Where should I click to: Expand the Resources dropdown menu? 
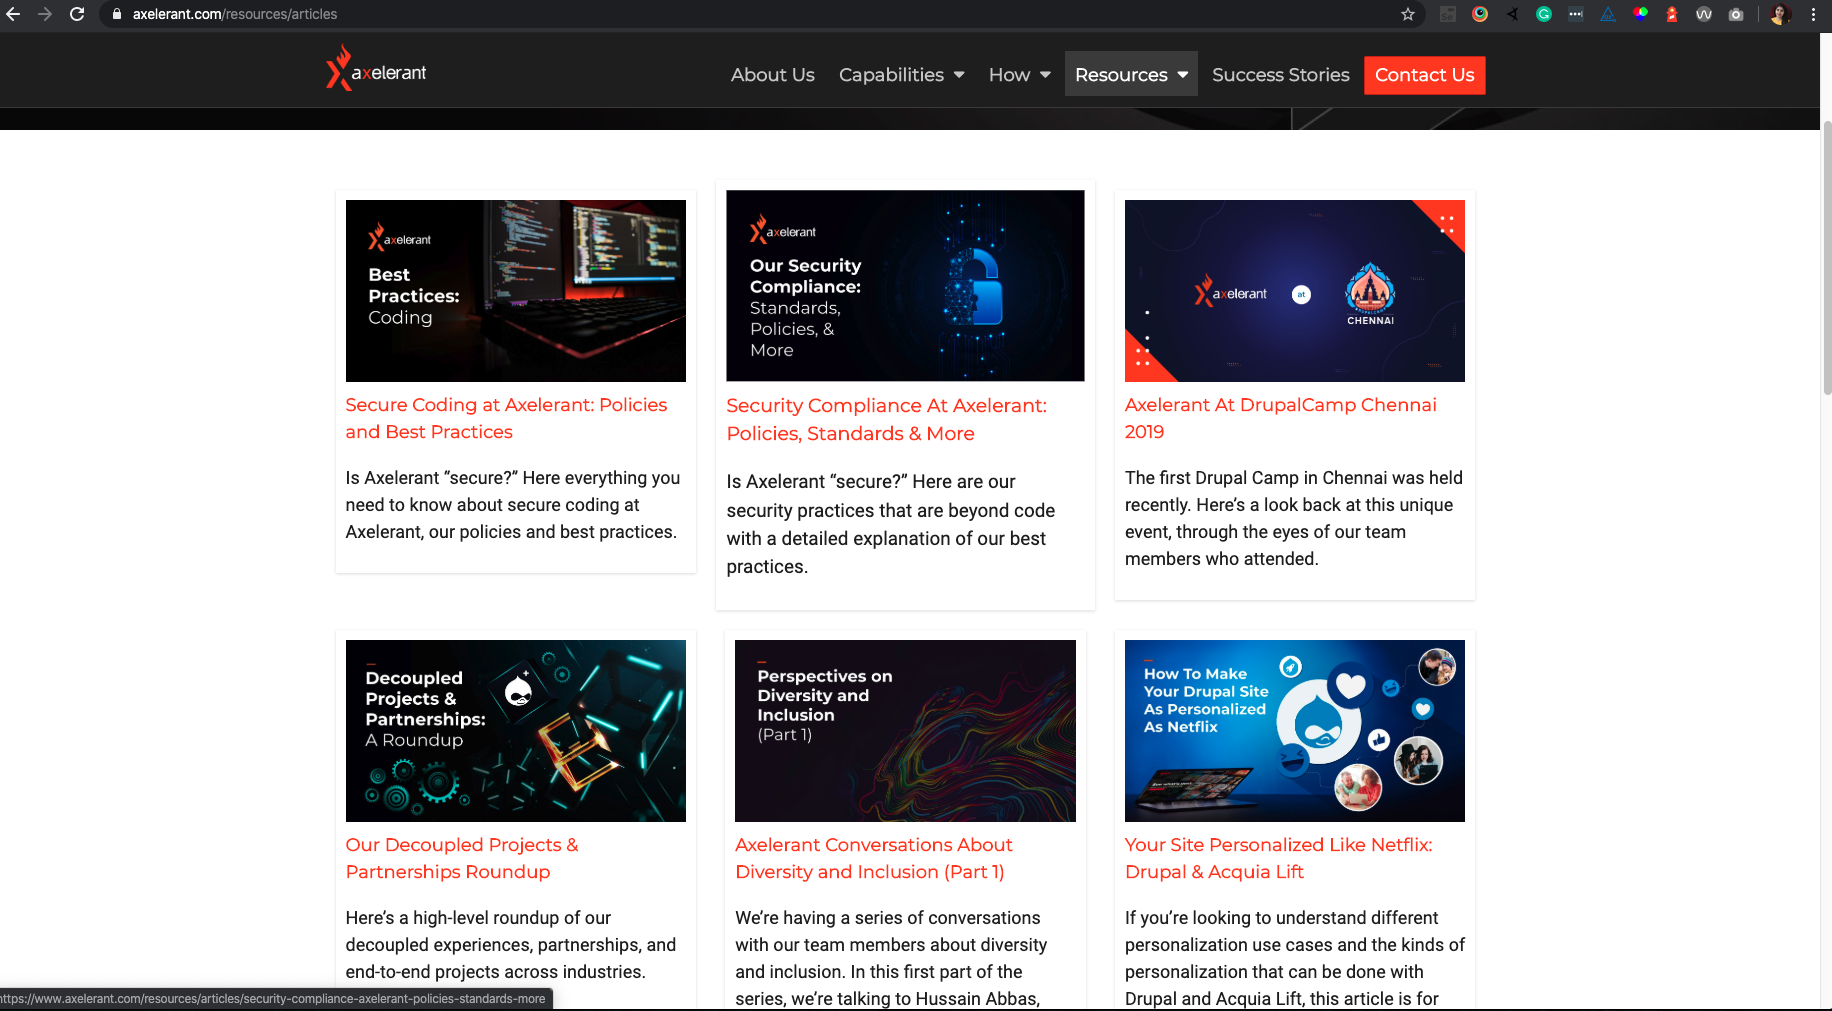click(x=1131, y=74)
